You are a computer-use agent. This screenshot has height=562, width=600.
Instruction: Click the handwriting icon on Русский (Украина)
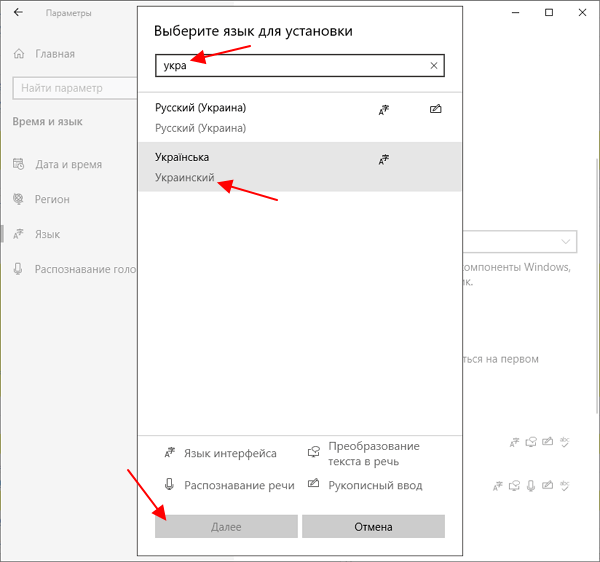(x=435, y=109)
